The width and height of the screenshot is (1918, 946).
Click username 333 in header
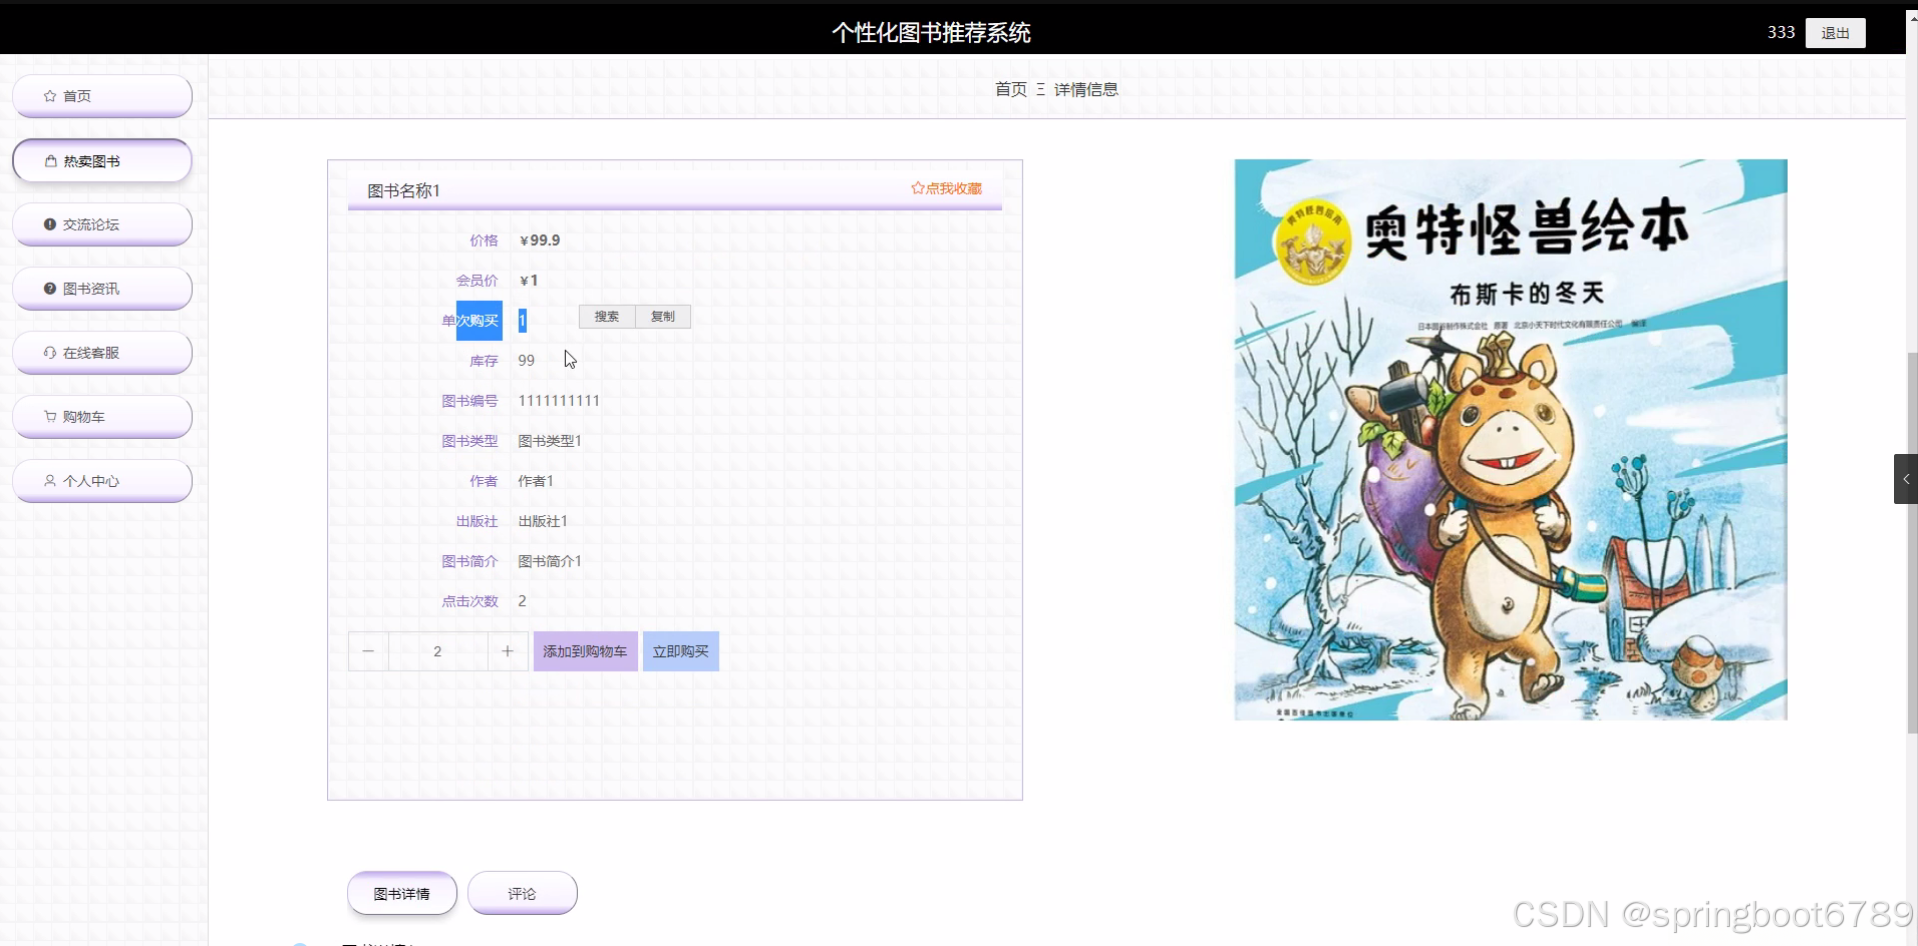1781,32
